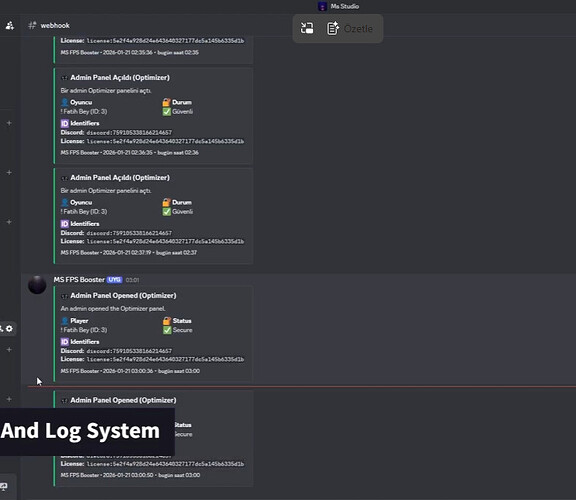Click the Identifiers heading in 02:37:19 embed

85,224
